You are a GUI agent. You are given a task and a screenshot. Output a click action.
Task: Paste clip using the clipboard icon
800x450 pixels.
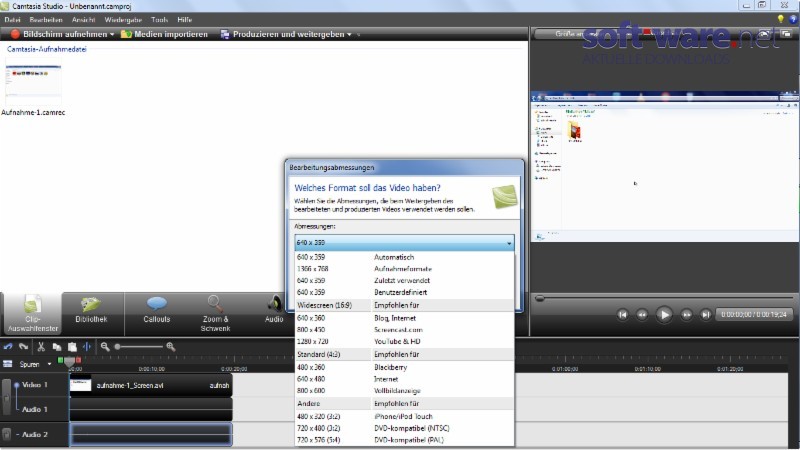tap(72, 347)
